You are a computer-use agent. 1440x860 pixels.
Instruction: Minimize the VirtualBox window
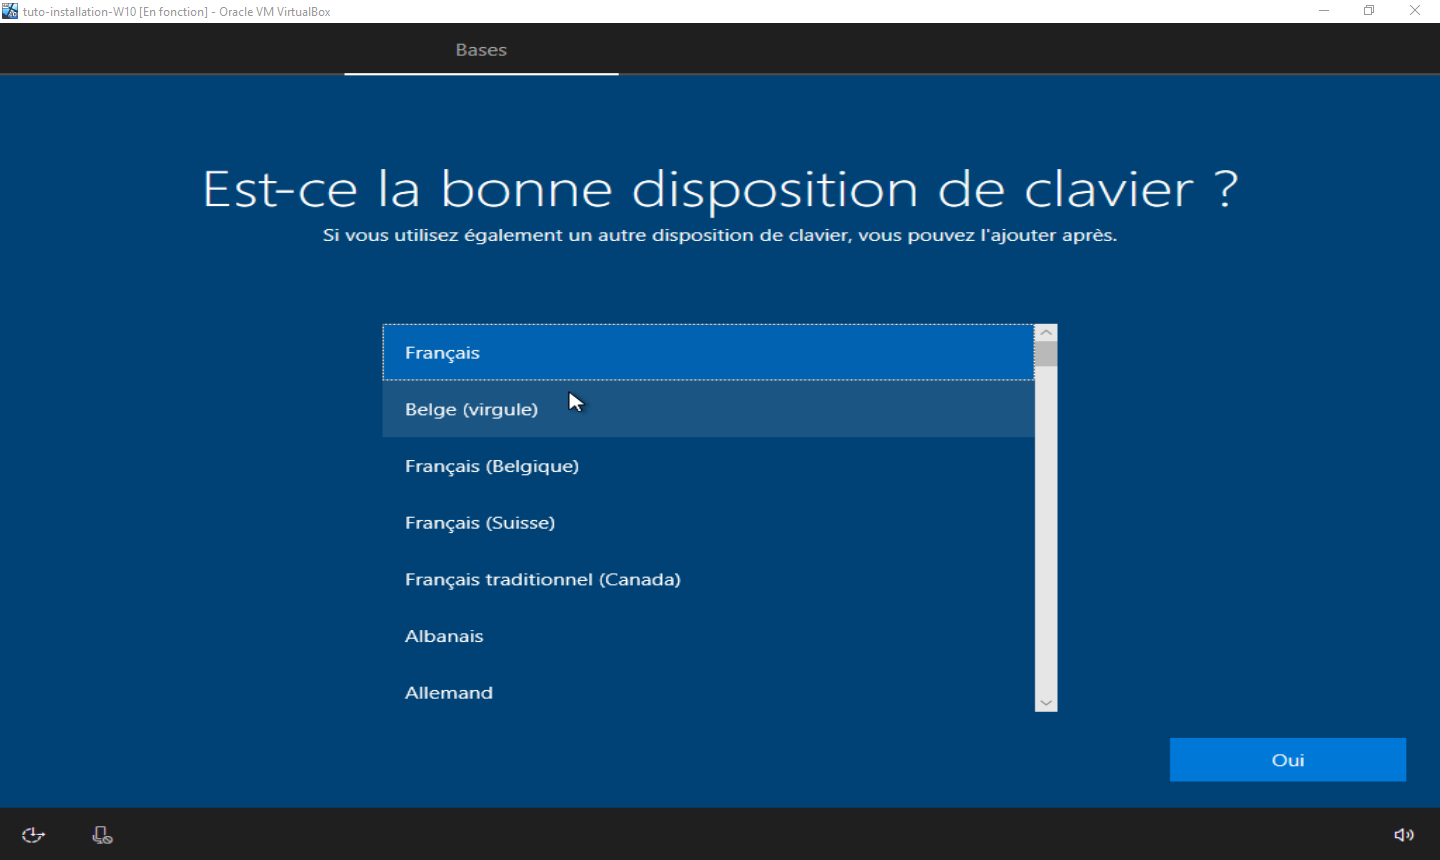point(1323,10)
